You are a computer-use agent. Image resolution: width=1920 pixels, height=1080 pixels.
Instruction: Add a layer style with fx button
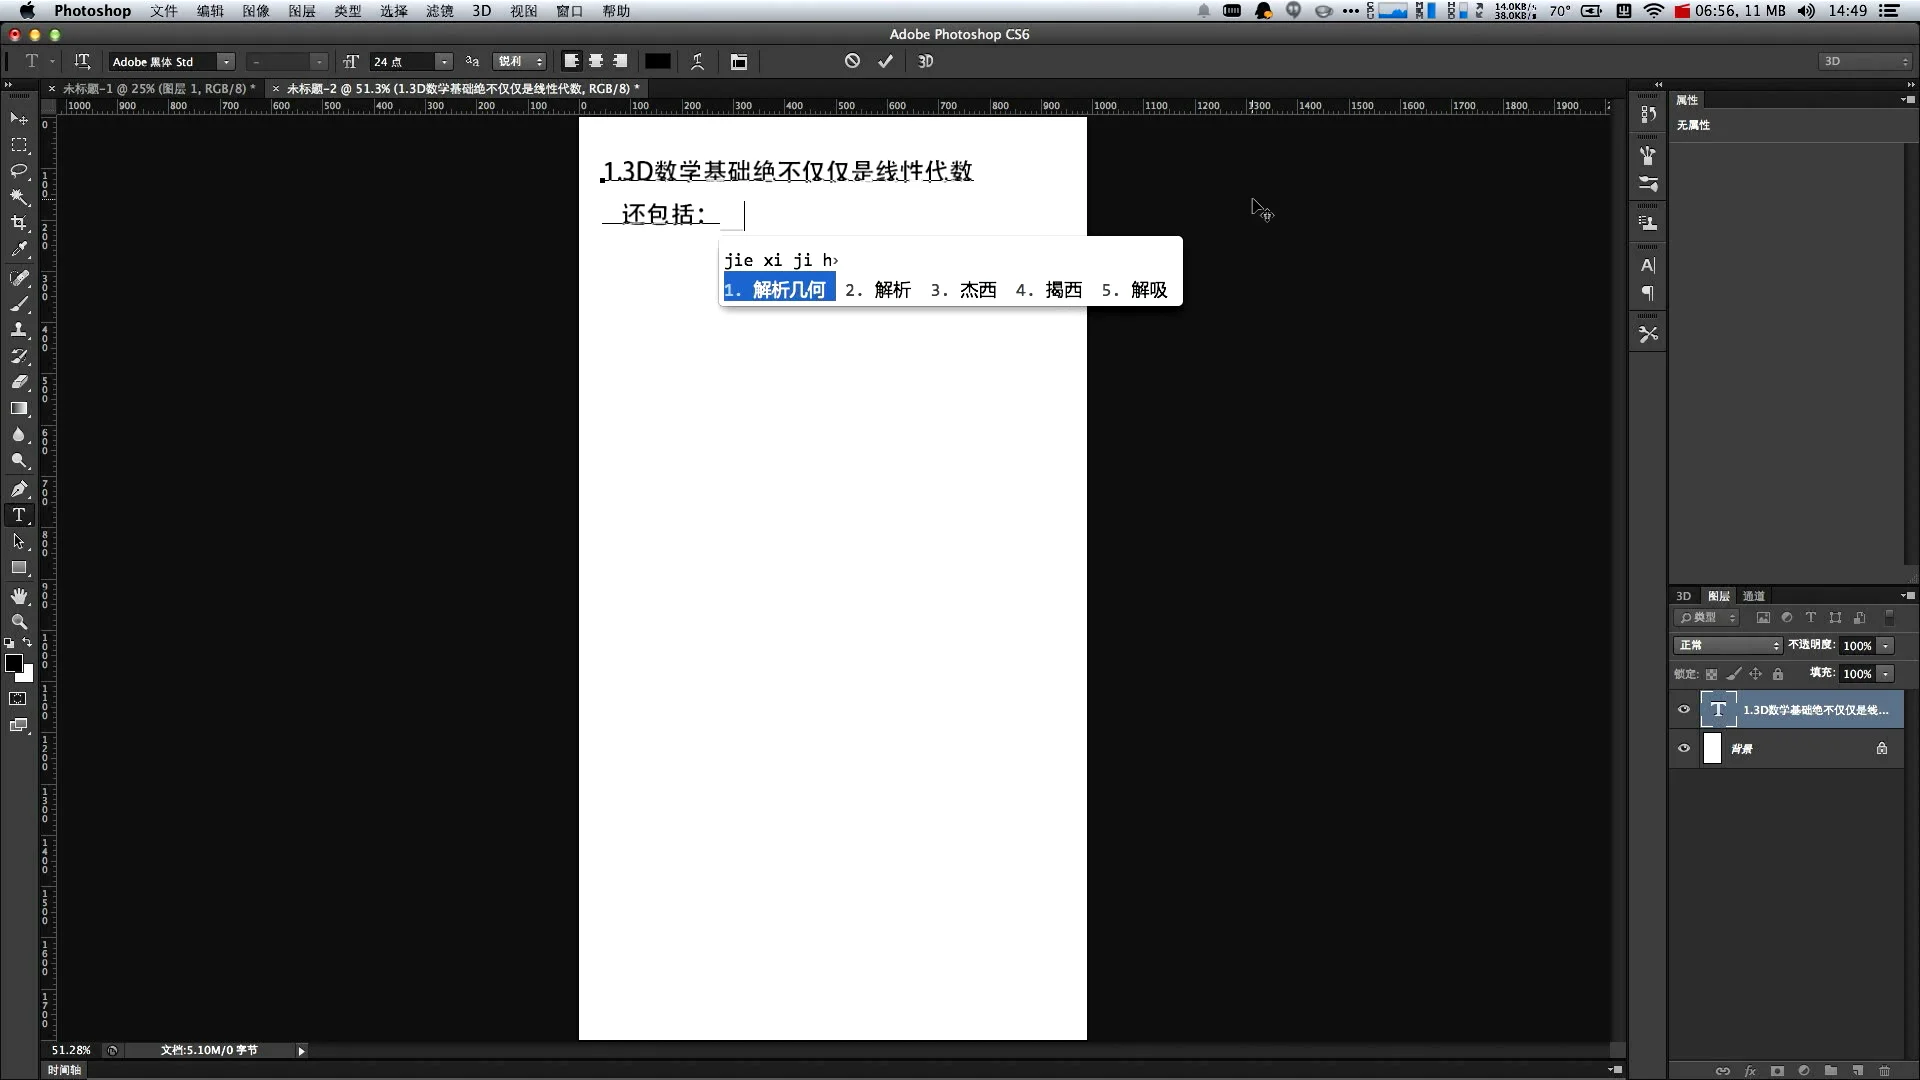(1750, 1070)
